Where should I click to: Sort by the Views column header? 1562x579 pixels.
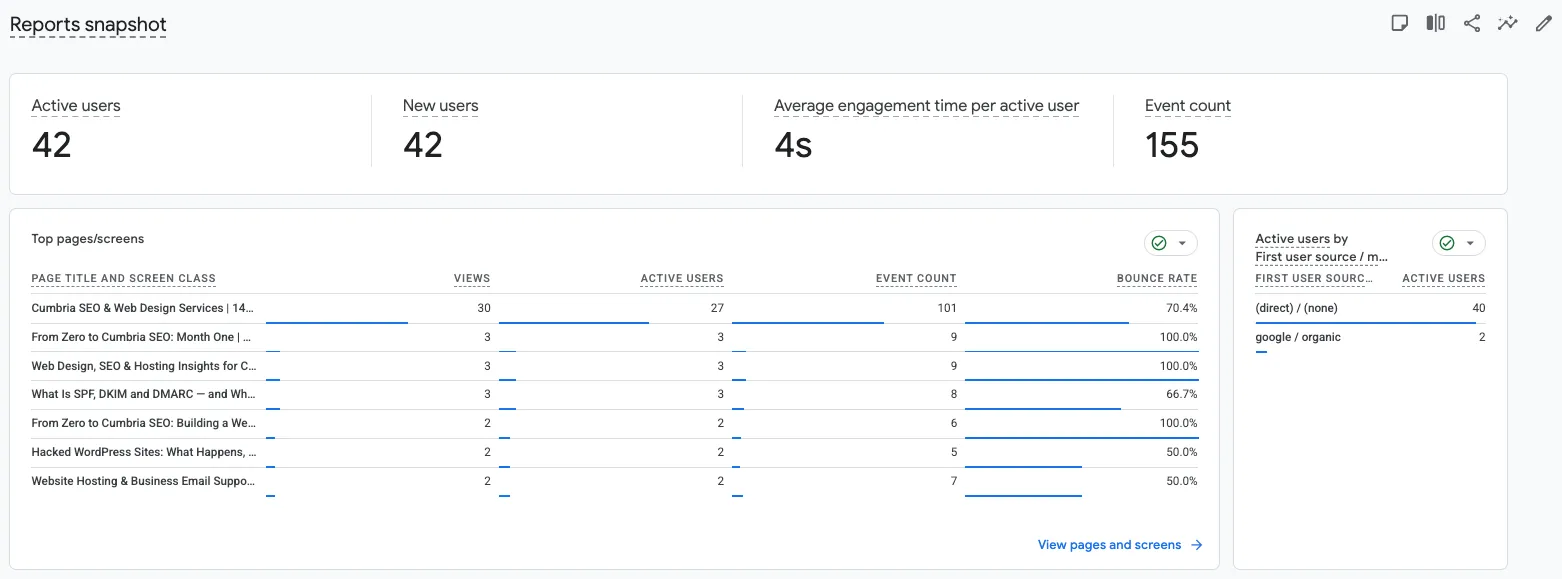pos(472,279)
